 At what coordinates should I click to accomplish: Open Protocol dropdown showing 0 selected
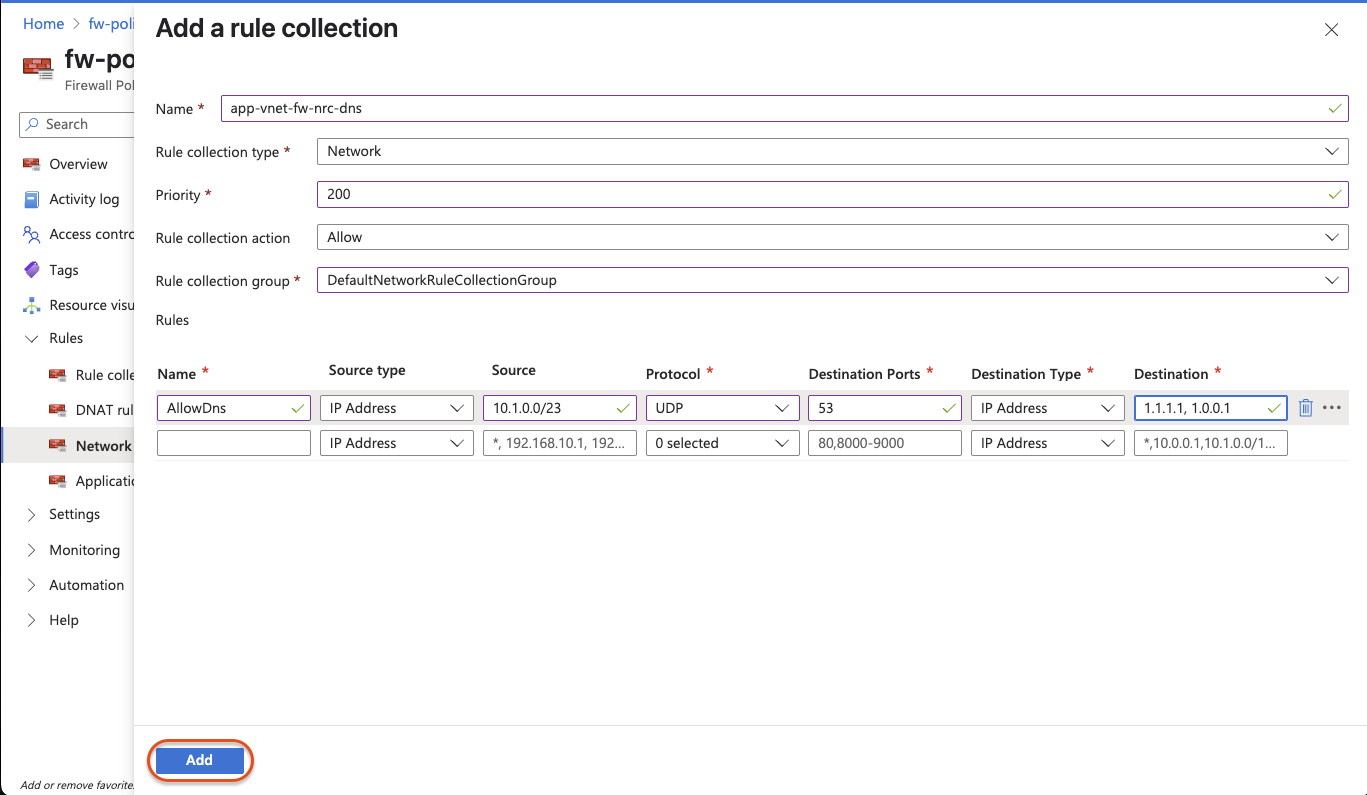(x=722, y=443)
